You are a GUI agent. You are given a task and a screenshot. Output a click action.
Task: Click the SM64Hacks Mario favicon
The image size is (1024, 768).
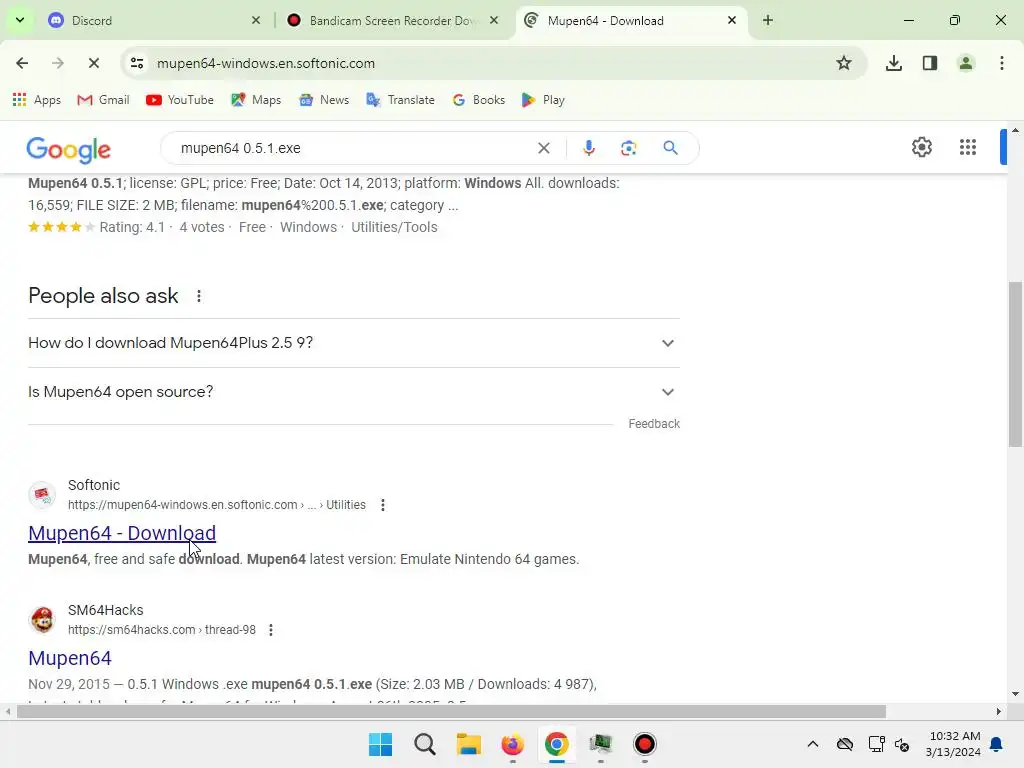[x=42, y=620]
